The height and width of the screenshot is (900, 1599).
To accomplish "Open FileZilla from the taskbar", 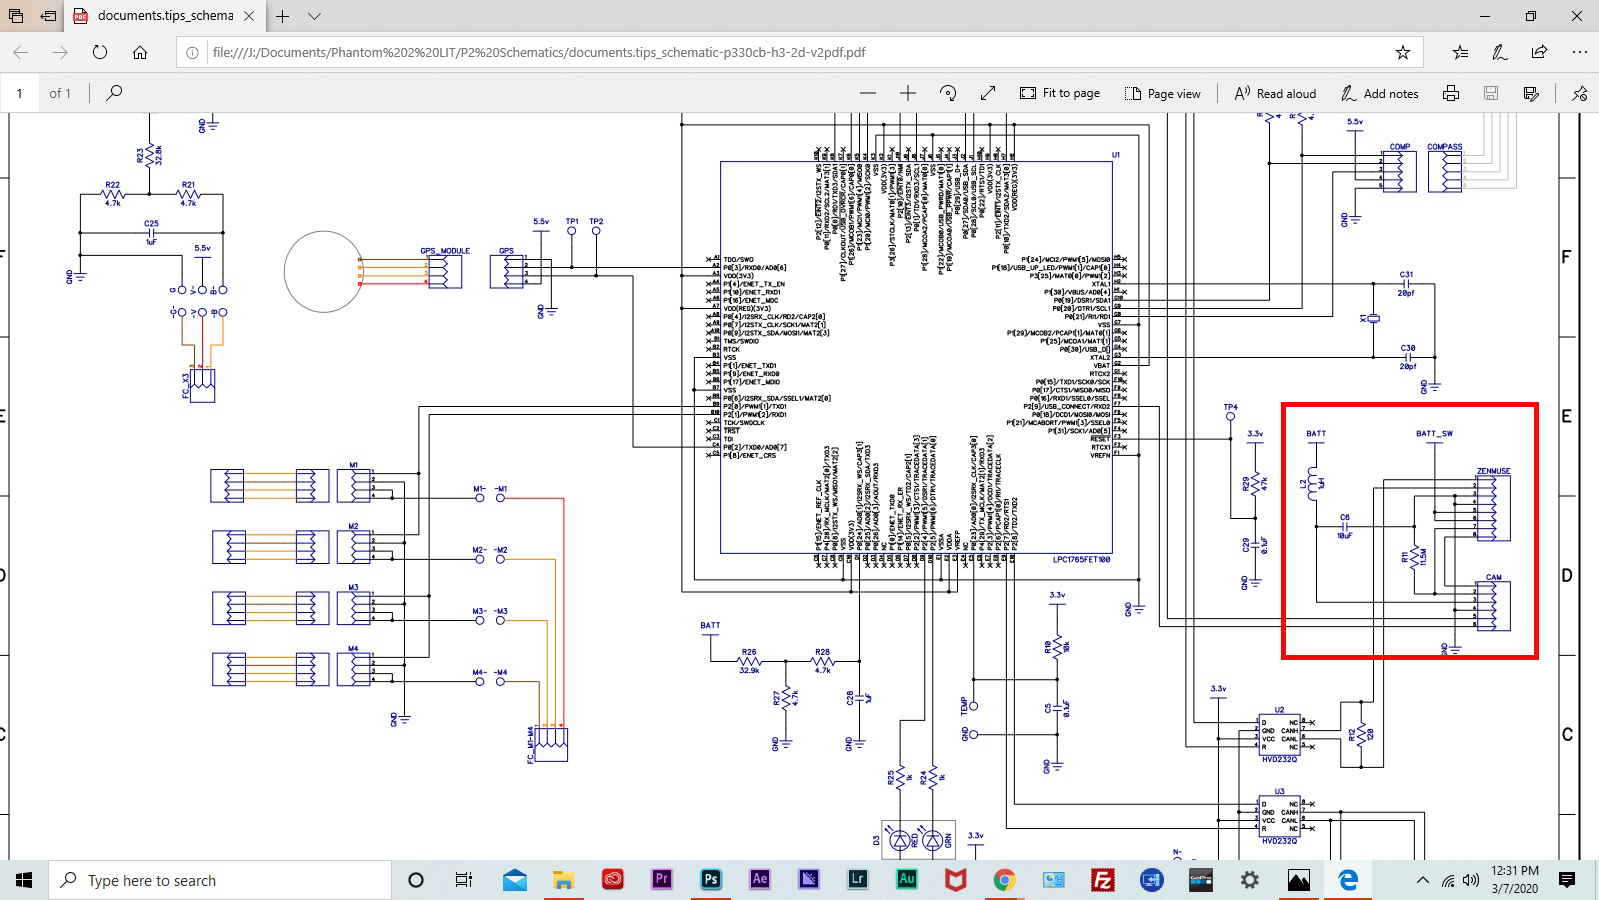I will (1103, 880).
